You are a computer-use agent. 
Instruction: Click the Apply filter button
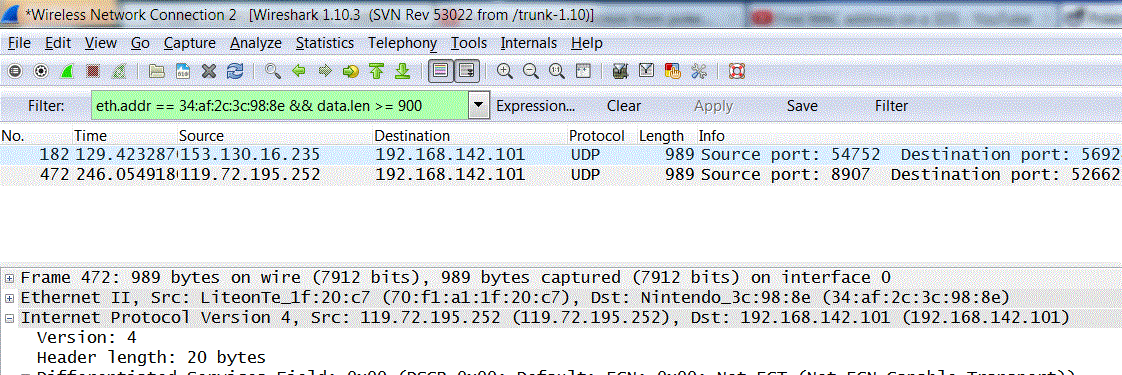pyautogui.click(x=713, y=106)
